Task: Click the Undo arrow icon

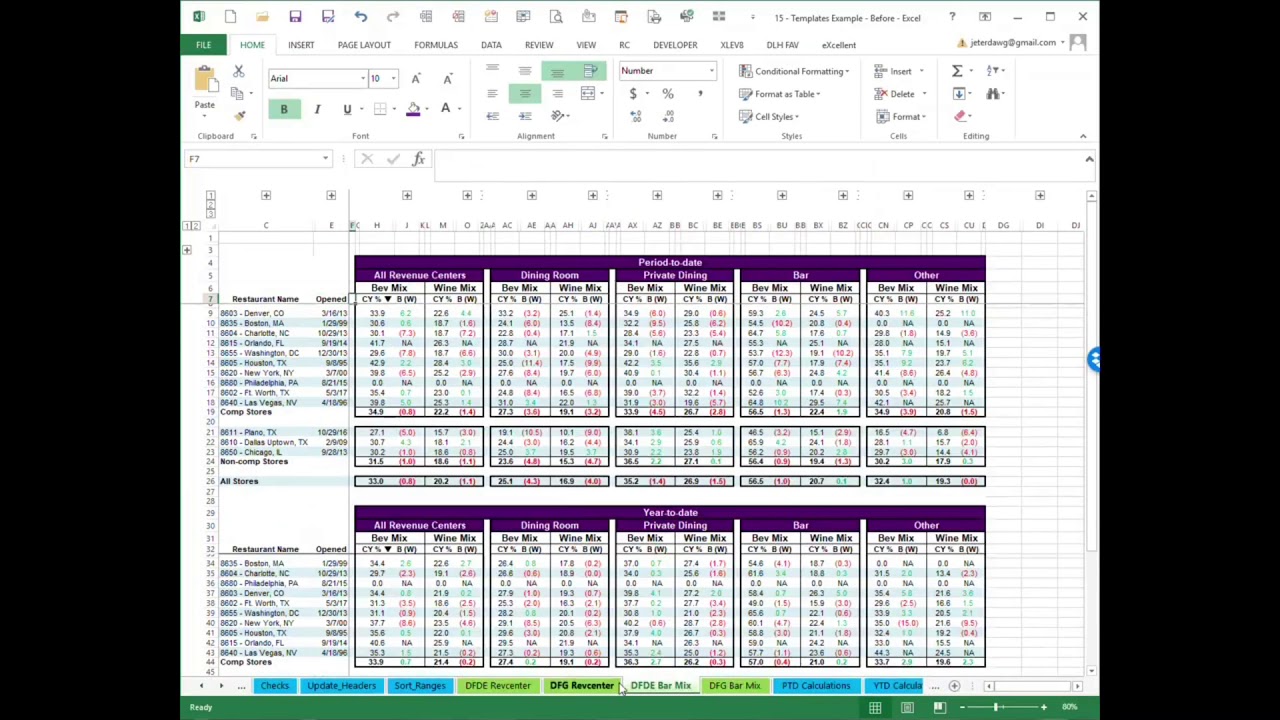Action: [x=360, y=17]
